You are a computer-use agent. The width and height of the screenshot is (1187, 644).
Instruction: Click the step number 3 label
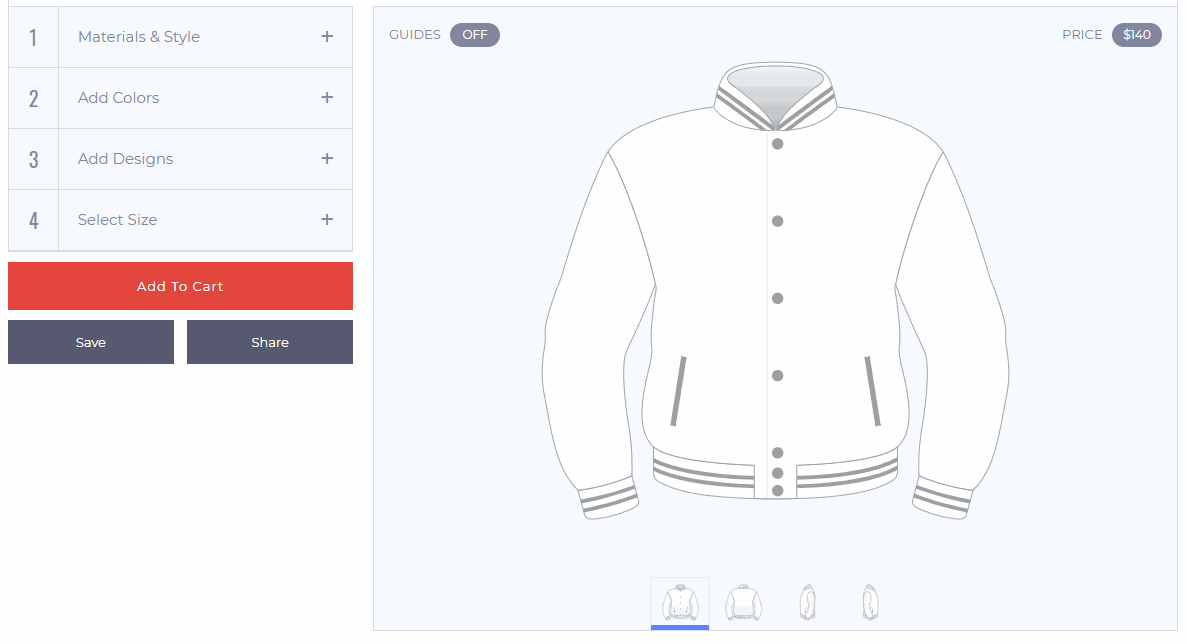[x=33, y=159]
